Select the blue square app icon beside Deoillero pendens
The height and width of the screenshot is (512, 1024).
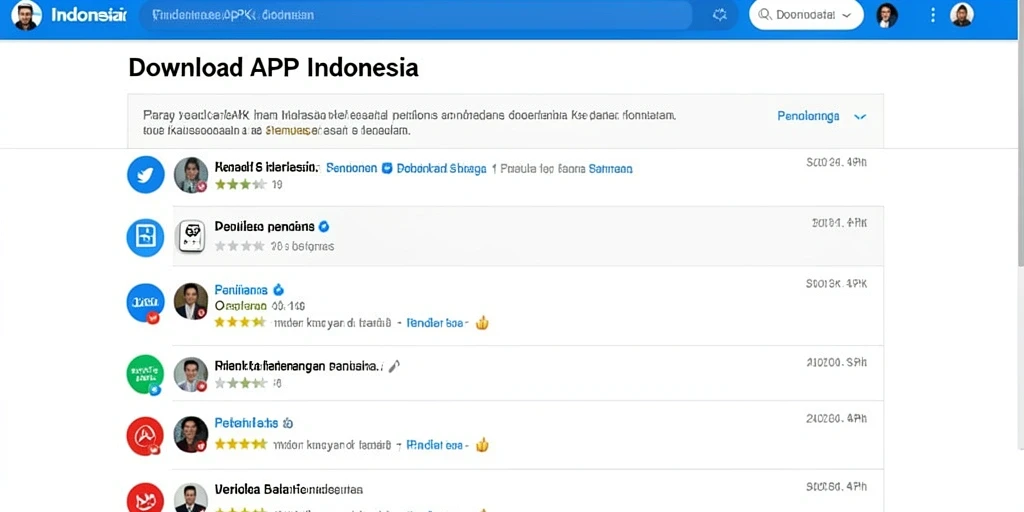click(145, 237)
